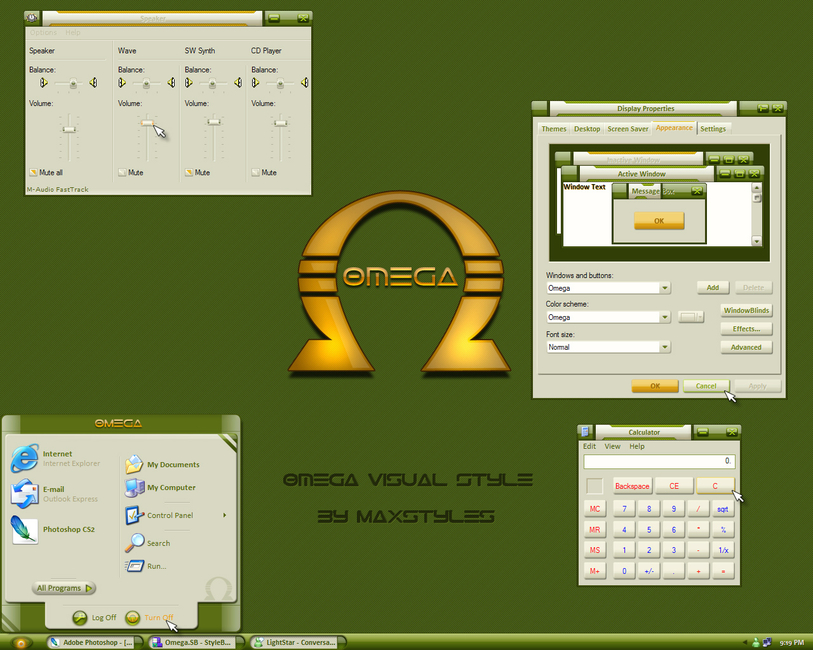This screenshot has height=650, width=813.
Task: Click the Internet Explorer icon in Start menu
Action: pyautogui.click(x=24, y=458)
